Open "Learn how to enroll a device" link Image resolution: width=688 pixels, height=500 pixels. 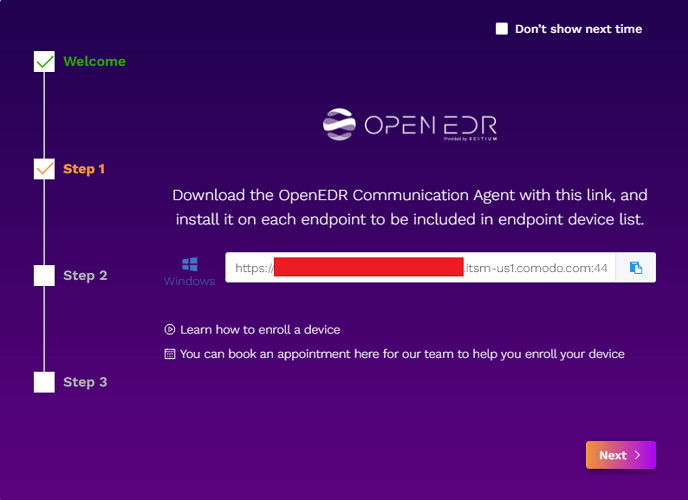pyautogui.click(x=260, y=329)
